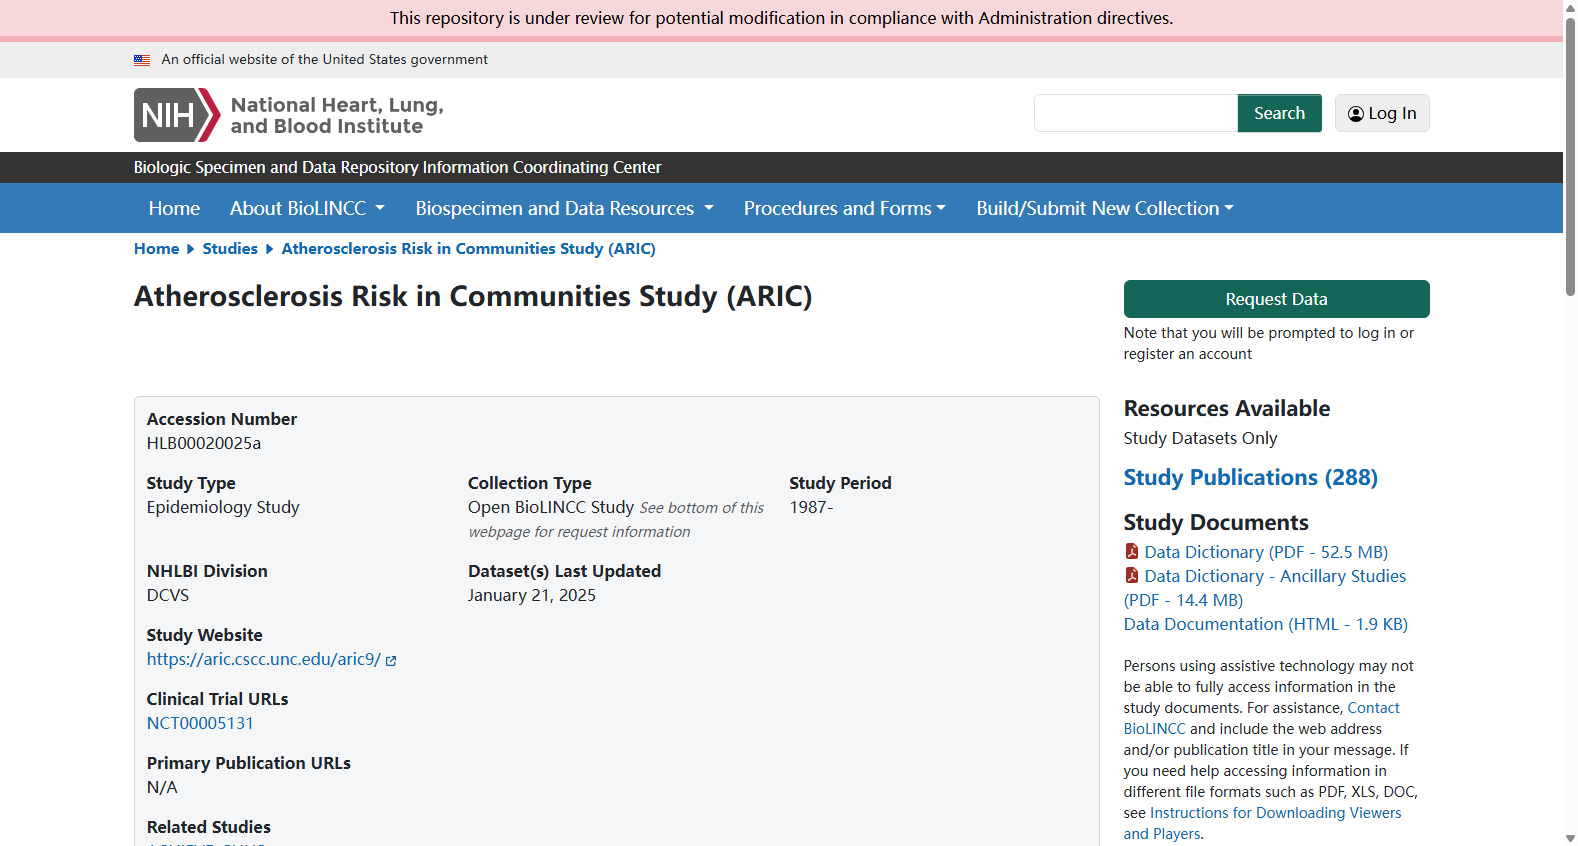This screenshot has width=1578, height=846.
Task: Go to Home in navigation bar
Action: click(x=174, y=208)
